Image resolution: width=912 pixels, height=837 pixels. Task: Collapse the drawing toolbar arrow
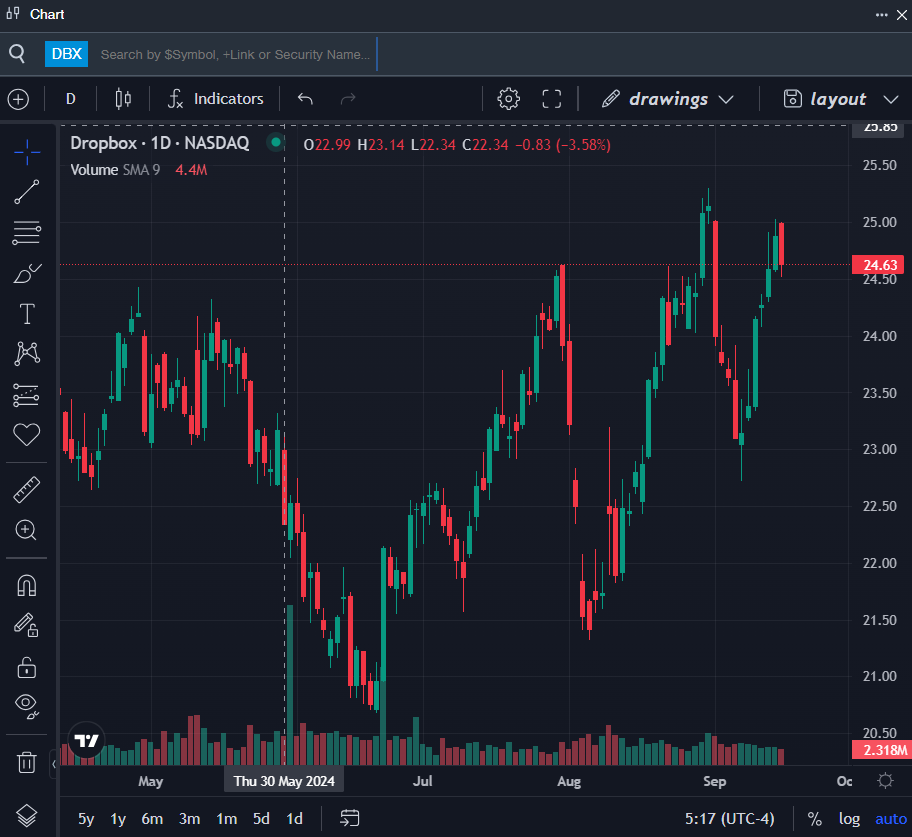54,764
